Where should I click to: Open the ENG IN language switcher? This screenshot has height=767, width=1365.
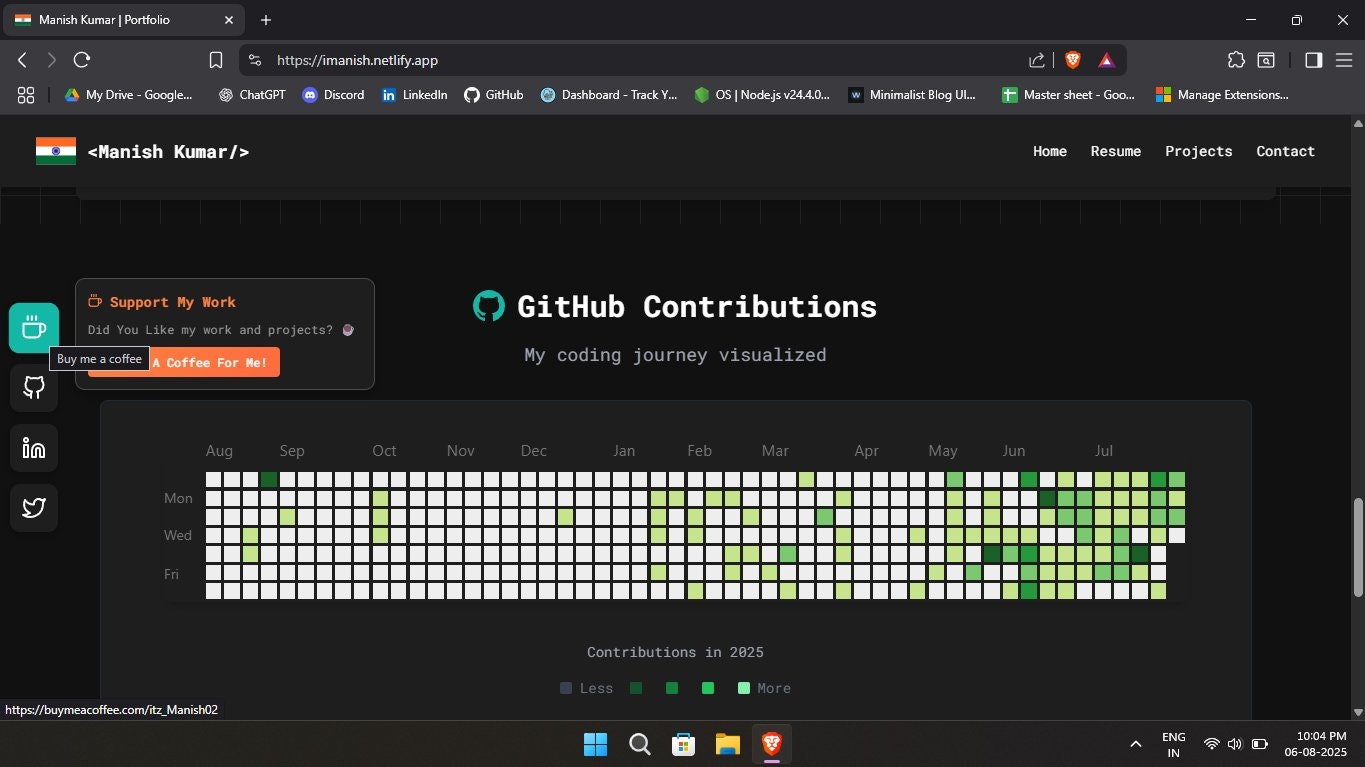pyautogui.click(x=1174, y=744)
